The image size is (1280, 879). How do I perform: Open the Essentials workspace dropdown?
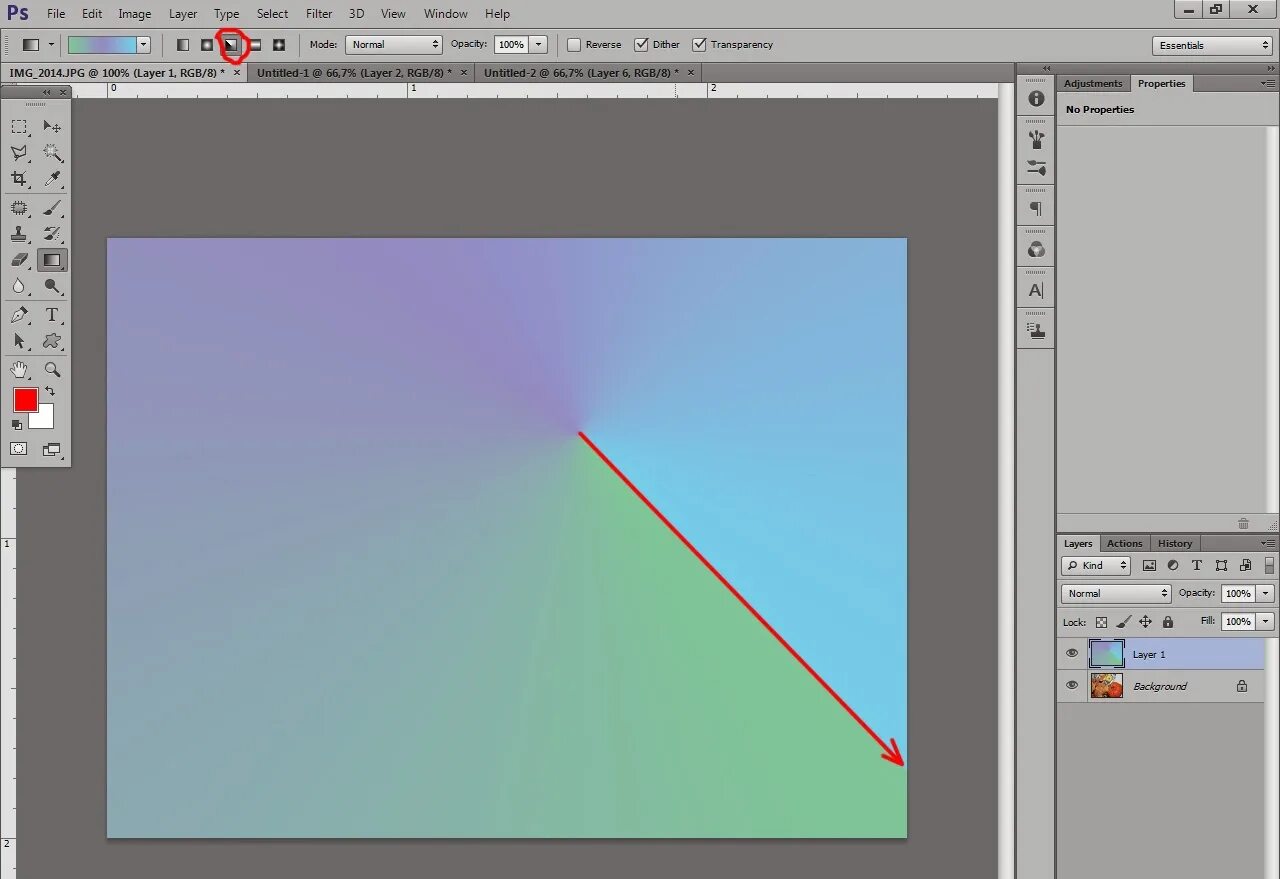1212,46
